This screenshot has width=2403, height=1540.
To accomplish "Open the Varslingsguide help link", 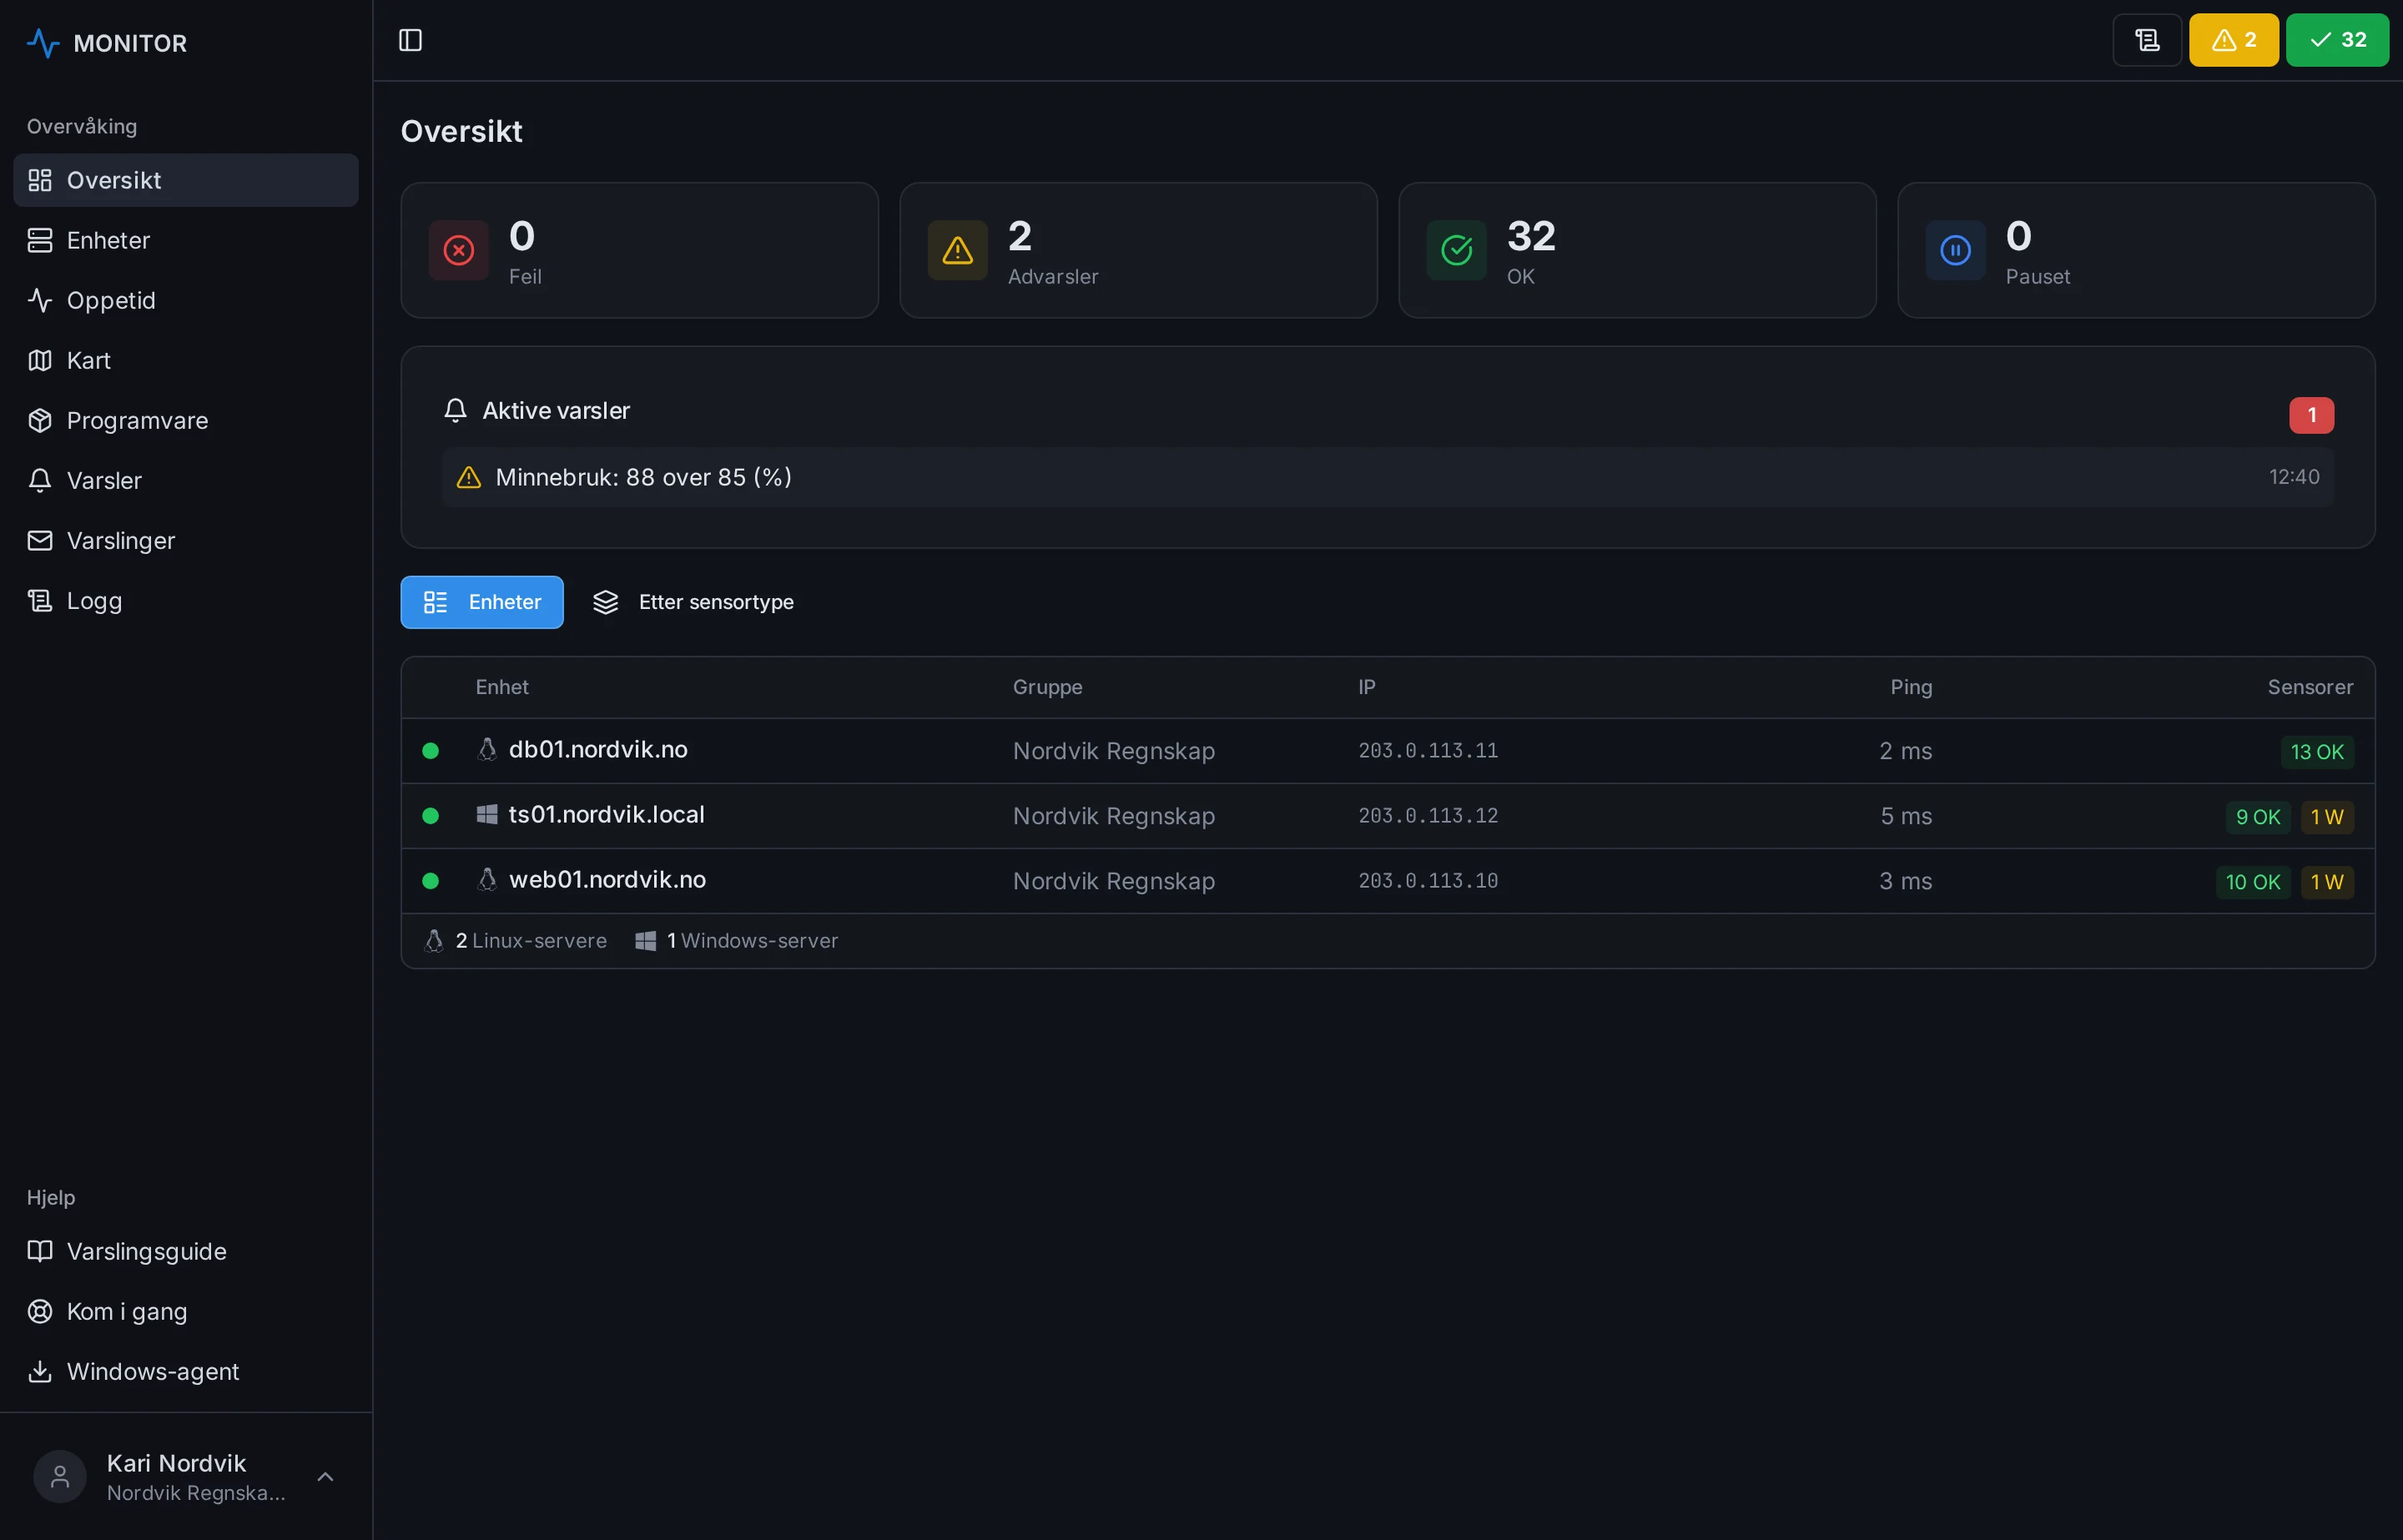I will coord(186,1251).
